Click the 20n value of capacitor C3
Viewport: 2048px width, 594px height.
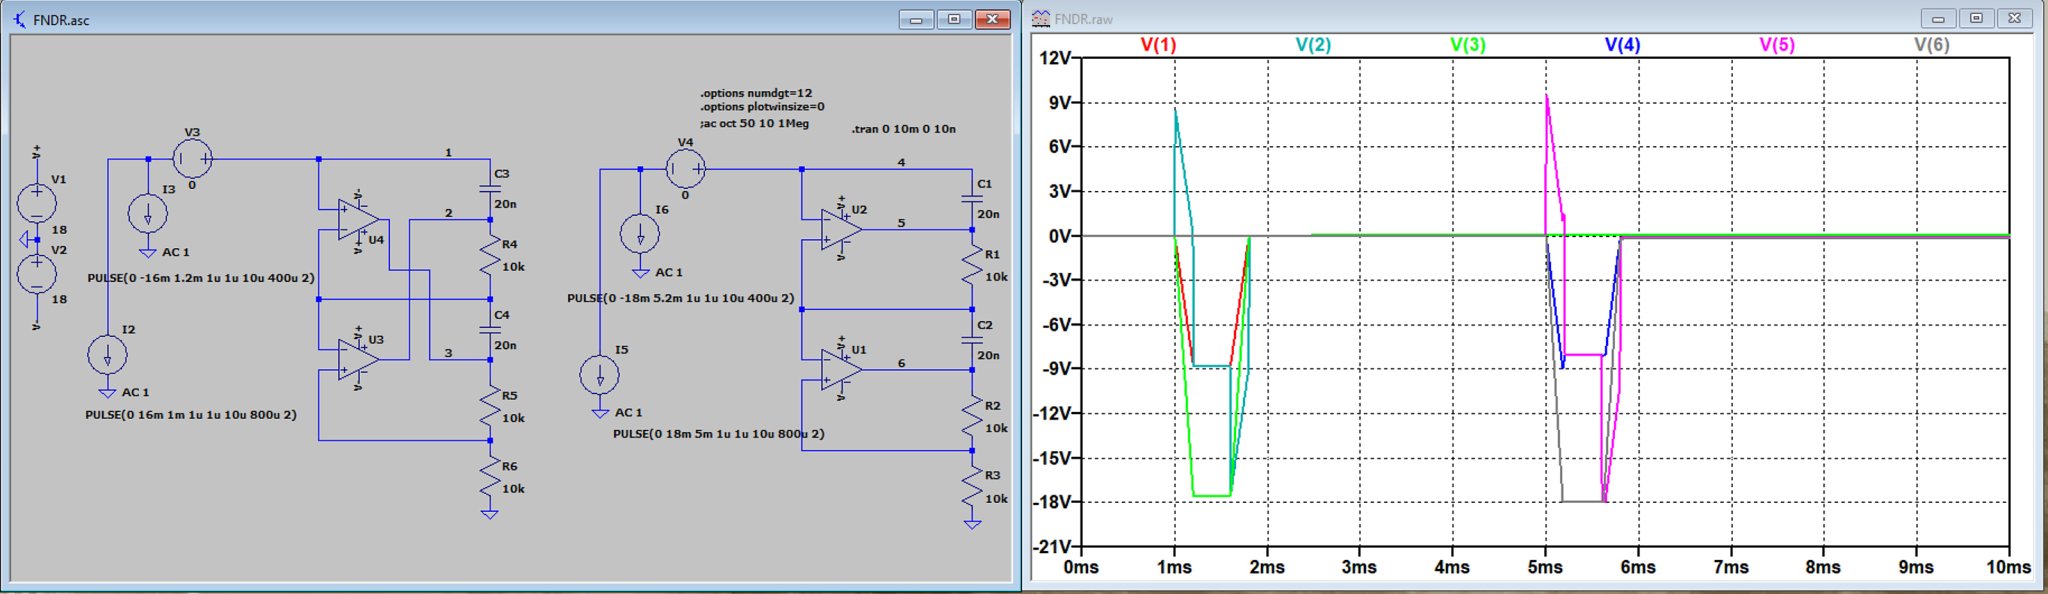(505, 204)
